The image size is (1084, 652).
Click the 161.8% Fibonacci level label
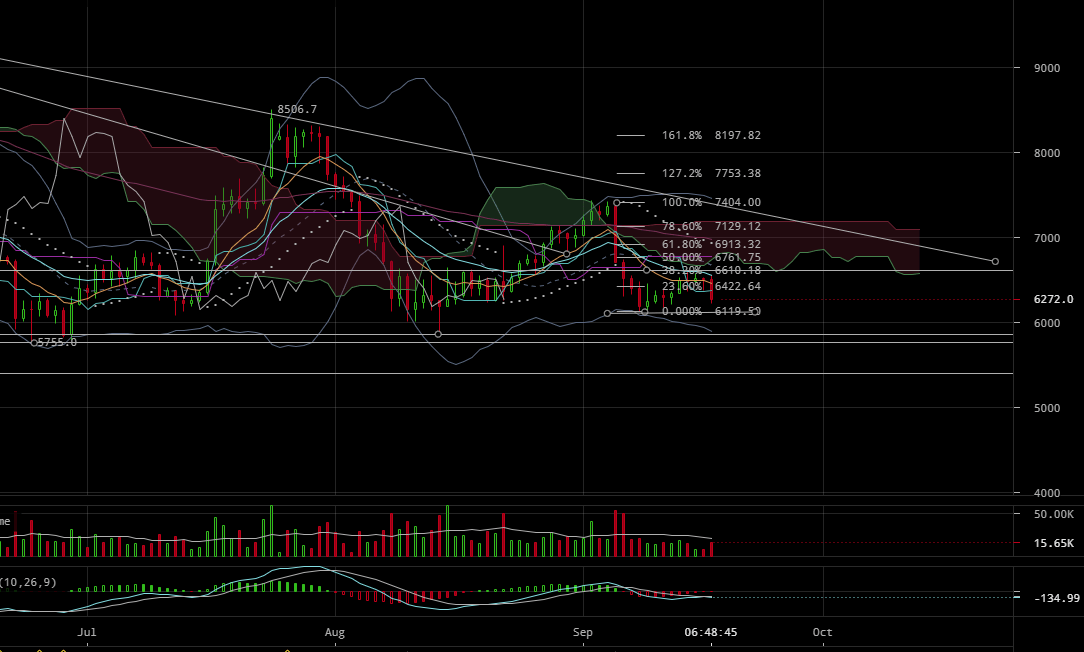tap(682, 135)
